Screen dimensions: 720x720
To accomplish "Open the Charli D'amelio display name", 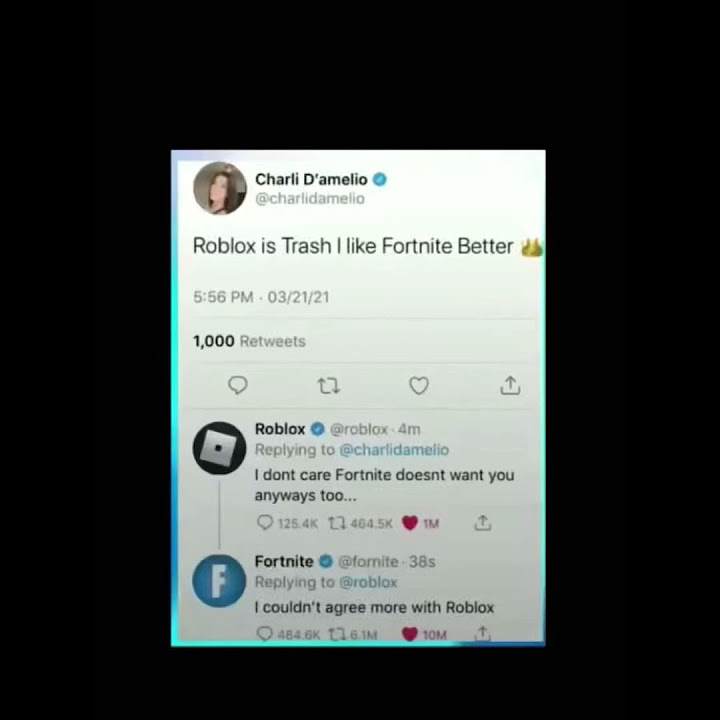I will coord(311,179).
